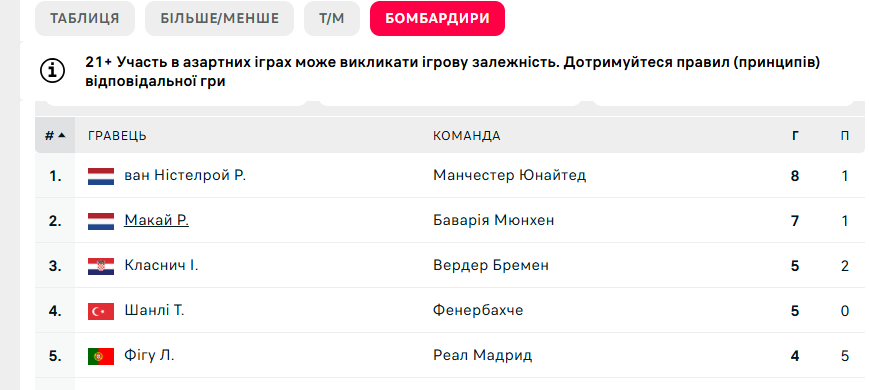Open player link Макай Р.
Screen dimensions: 869x390
(156, 220)
